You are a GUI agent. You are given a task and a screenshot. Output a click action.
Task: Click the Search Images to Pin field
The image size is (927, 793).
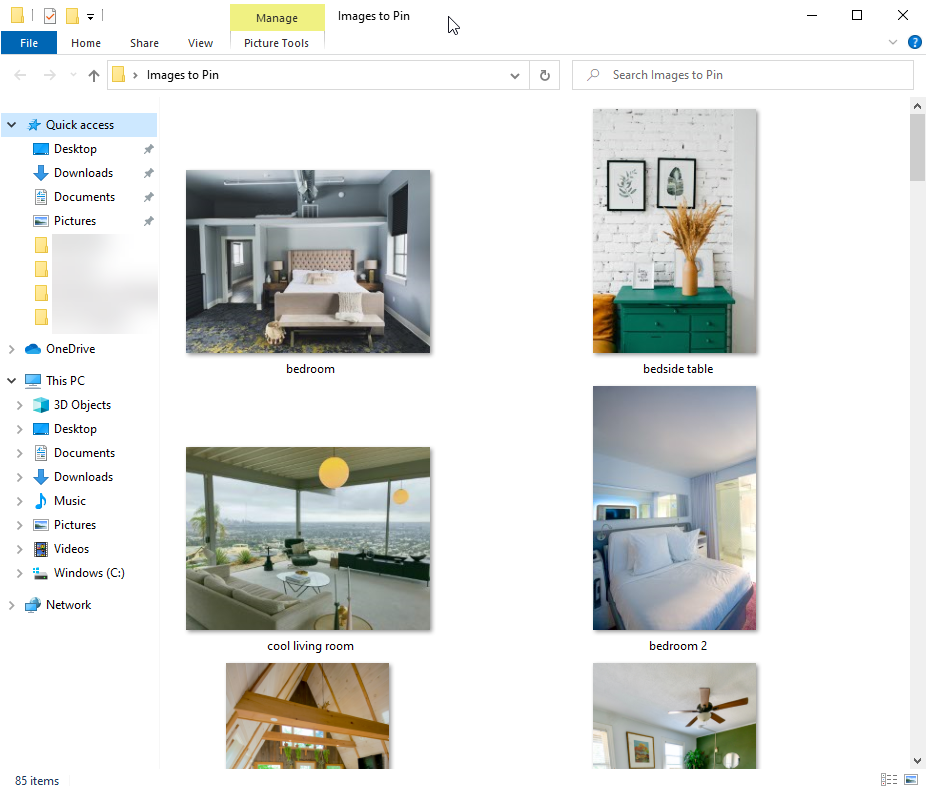coord(743,75)
